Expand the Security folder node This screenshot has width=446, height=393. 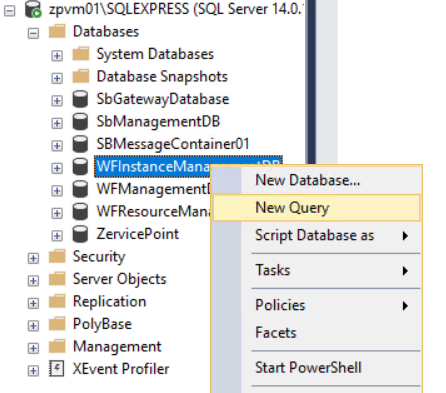(x=33, y=258)
